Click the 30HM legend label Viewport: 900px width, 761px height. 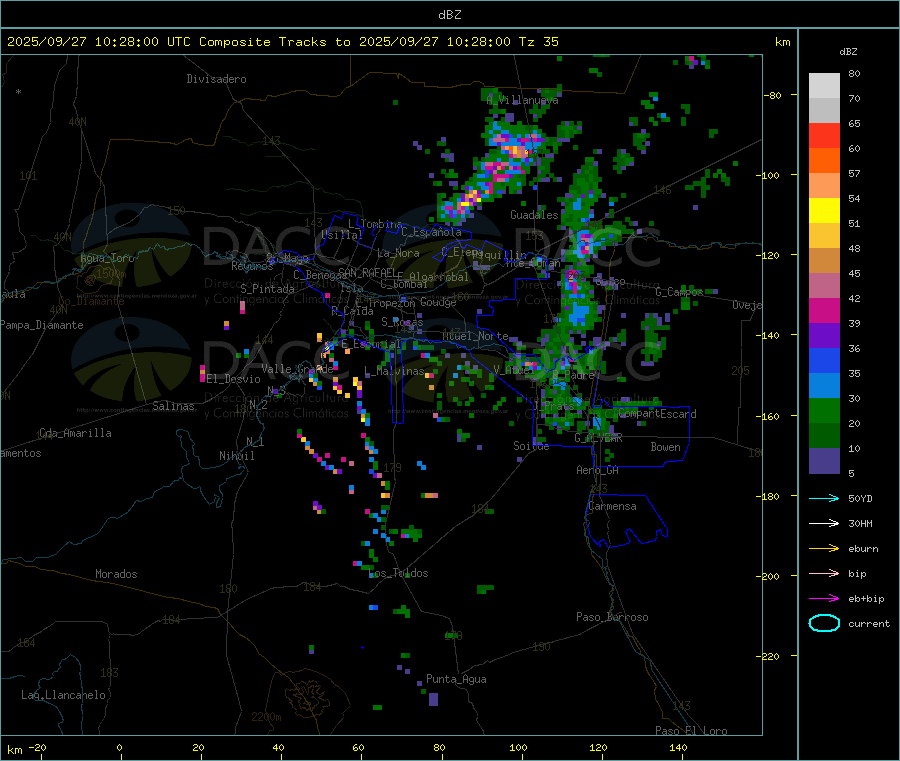click(860, 523)
